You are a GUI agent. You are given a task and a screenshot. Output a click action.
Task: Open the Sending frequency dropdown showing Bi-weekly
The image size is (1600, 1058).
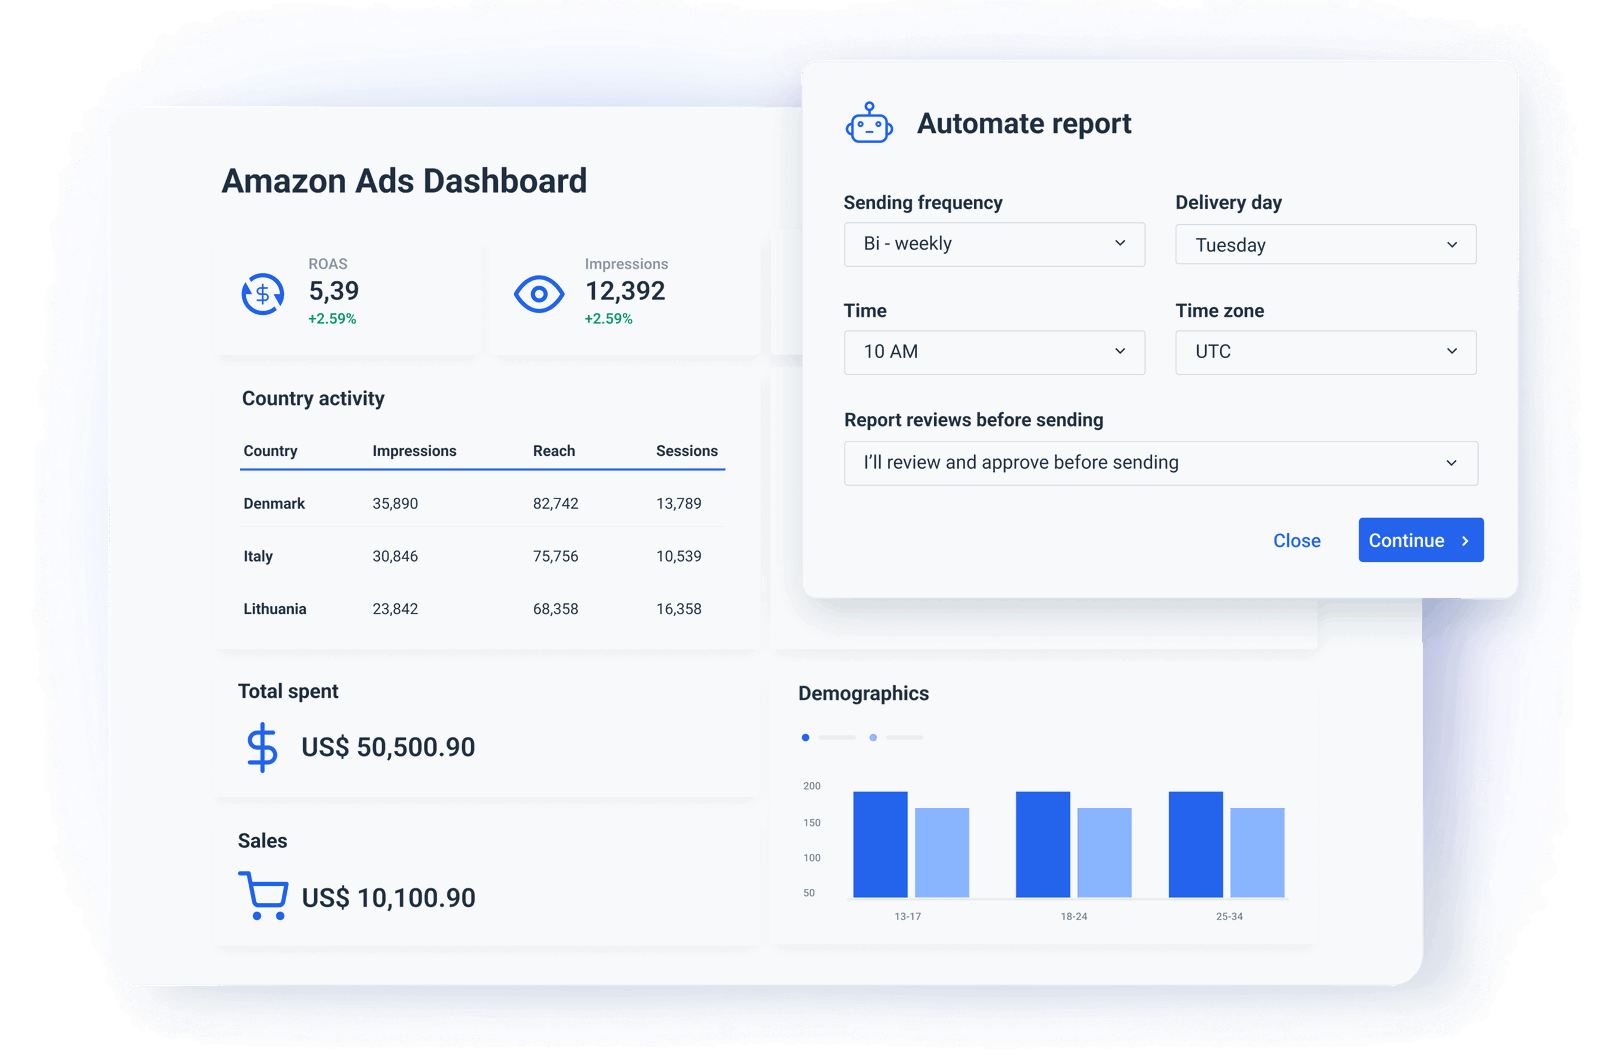[x=994, y=244]
